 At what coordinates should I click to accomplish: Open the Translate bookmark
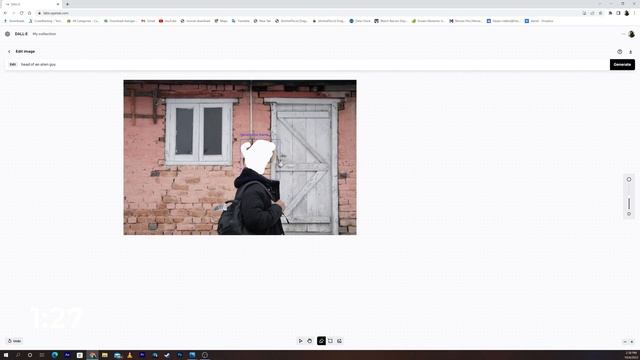[240, 21]
